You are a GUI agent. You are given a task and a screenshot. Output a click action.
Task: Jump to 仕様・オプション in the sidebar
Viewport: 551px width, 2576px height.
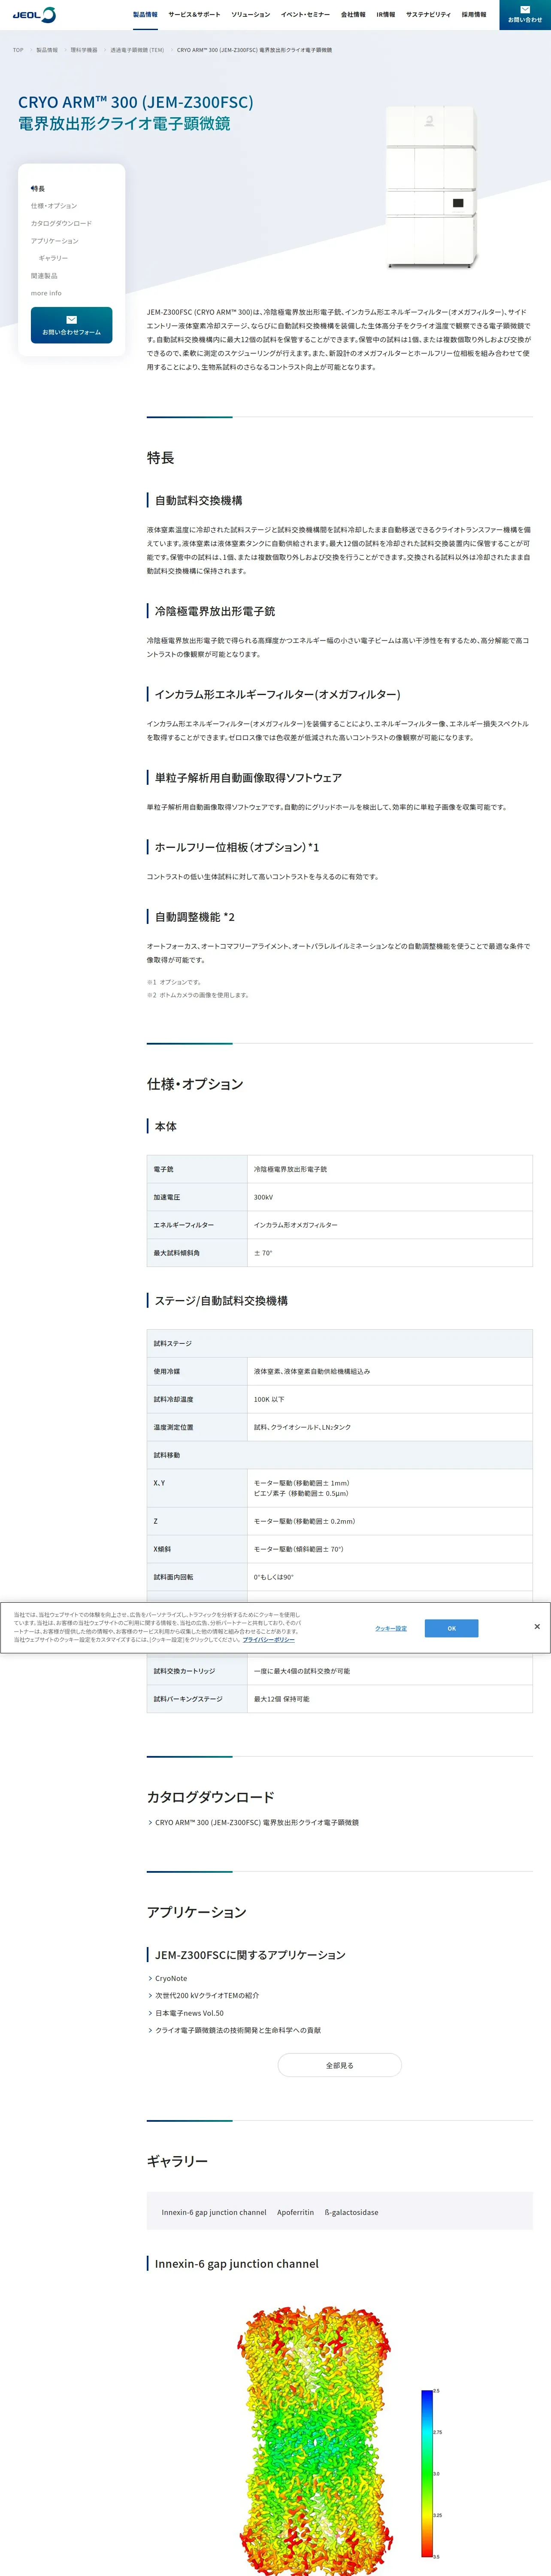pos(54,206)
